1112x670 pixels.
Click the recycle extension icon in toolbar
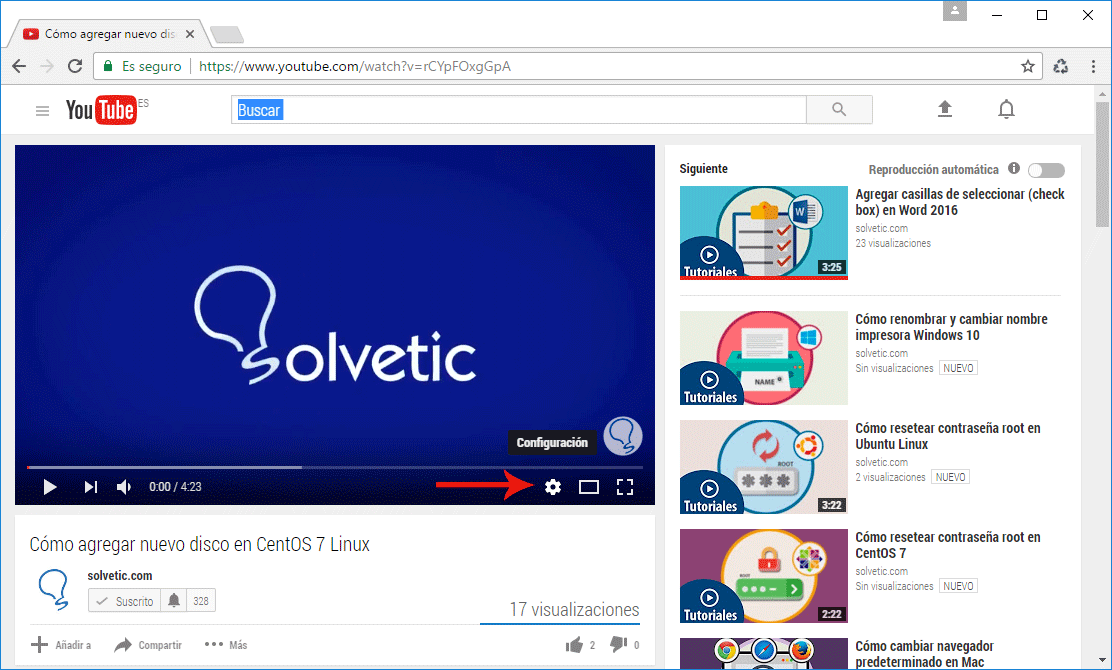(x=1061, y=66)
